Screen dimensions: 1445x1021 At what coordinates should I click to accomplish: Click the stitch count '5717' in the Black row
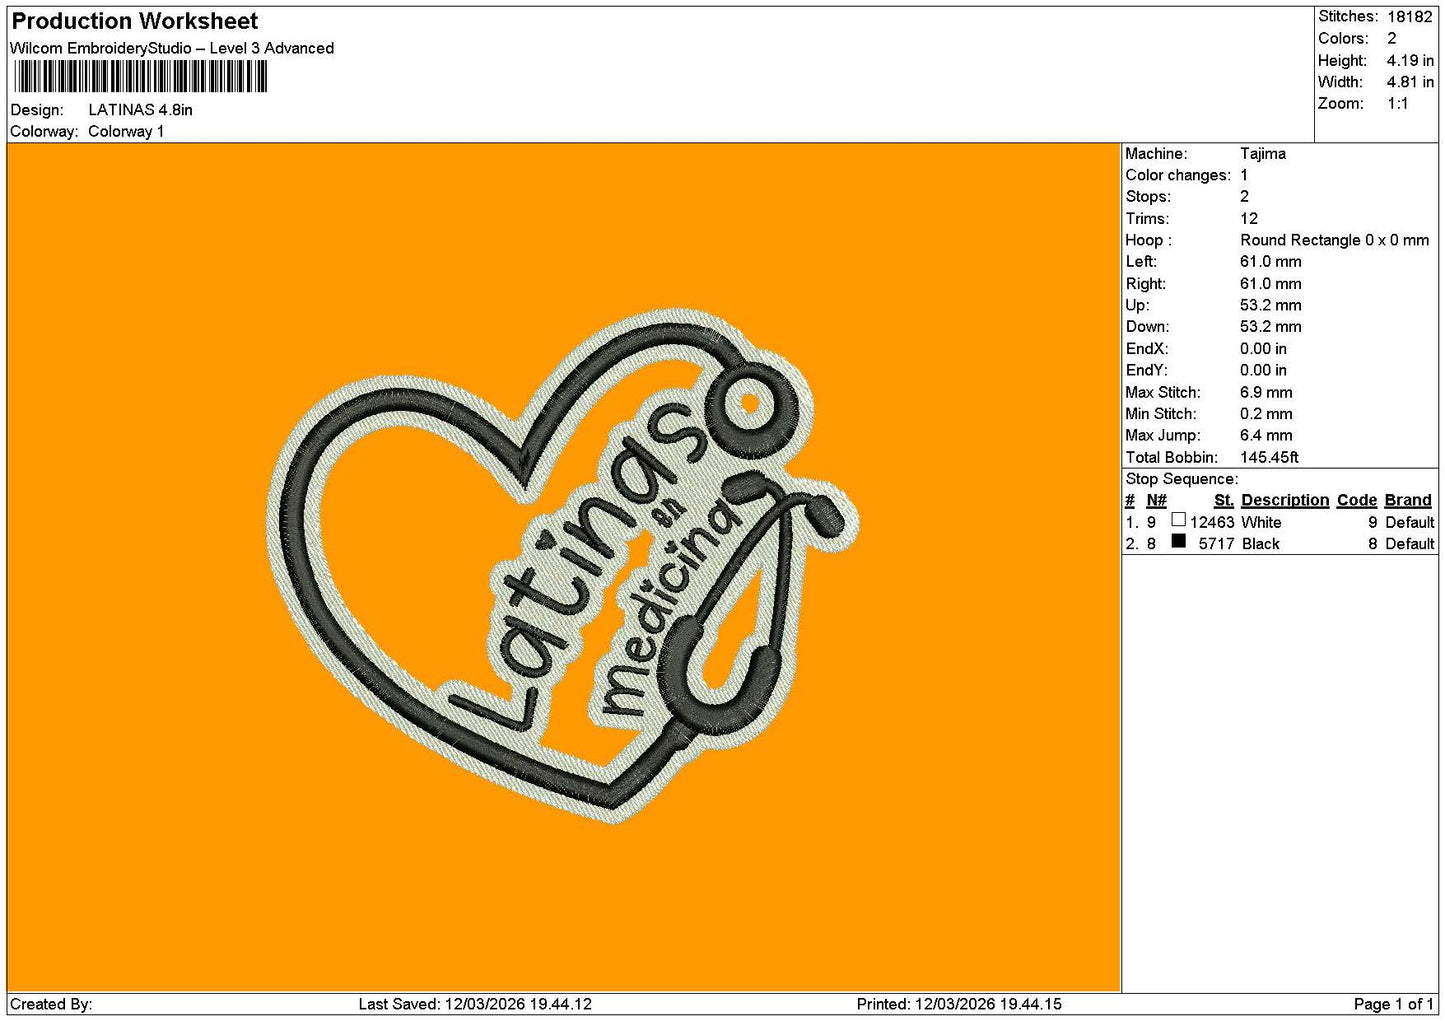(x=1216, y=544)
